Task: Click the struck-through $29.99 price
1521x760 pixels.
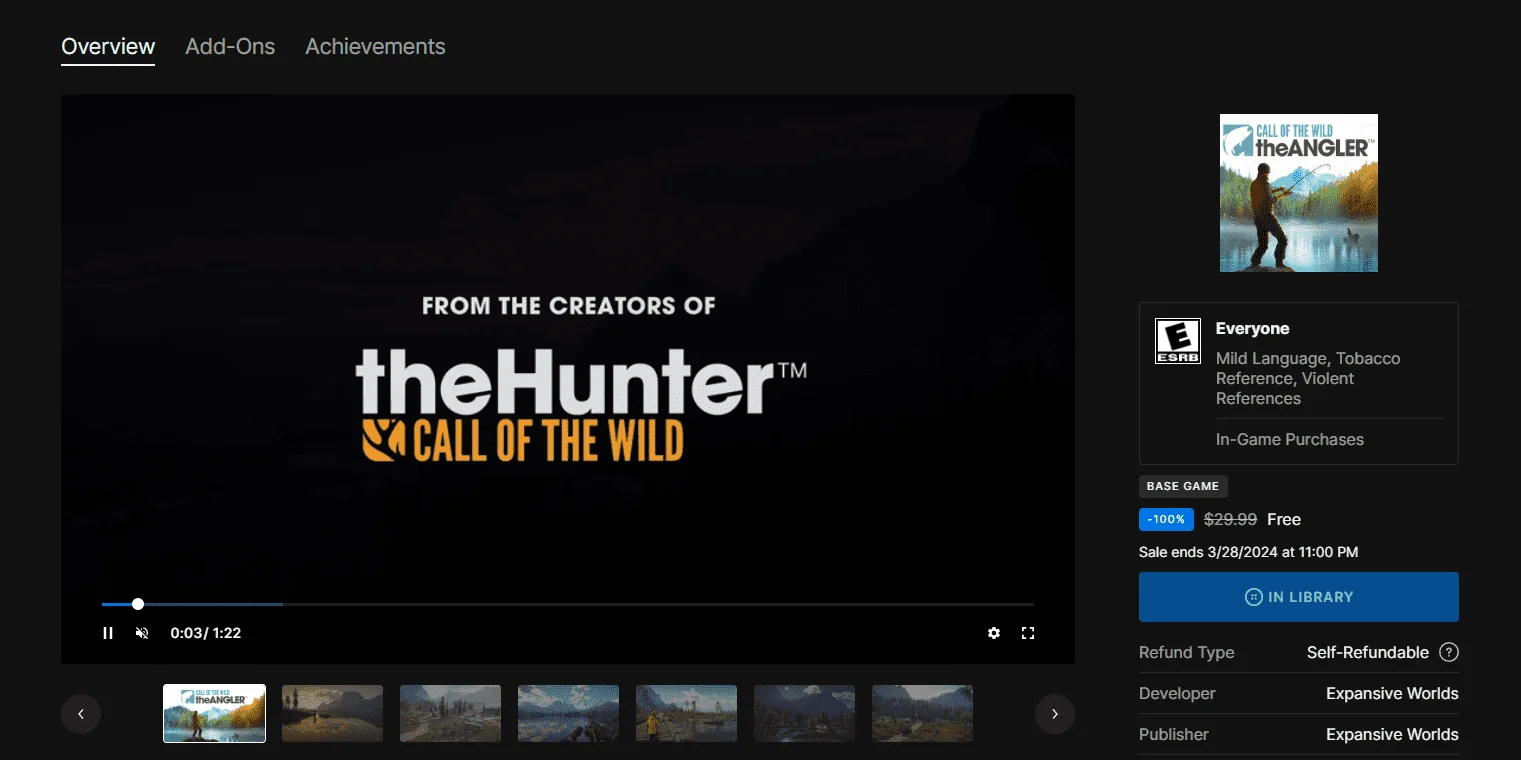Action: pyautogui.click(x=1230, y=519)
